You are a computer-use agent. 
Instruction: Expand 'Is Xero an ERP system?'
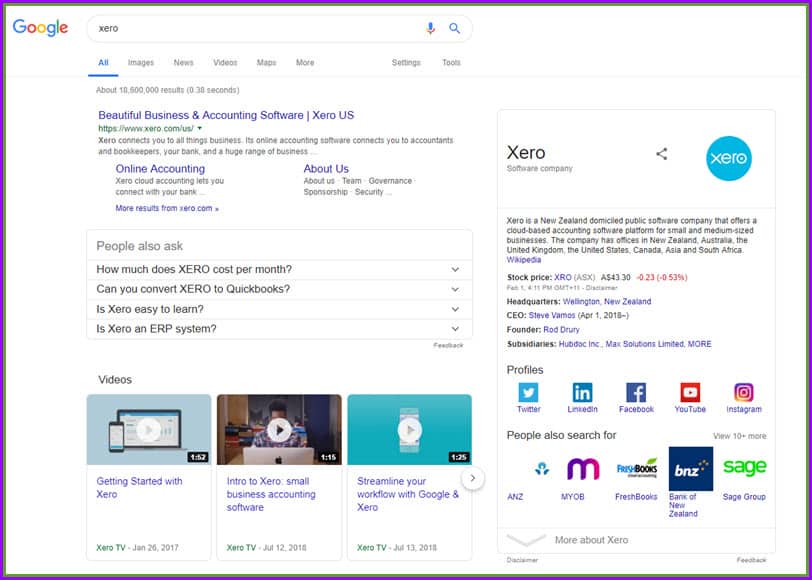coord(280,329)
